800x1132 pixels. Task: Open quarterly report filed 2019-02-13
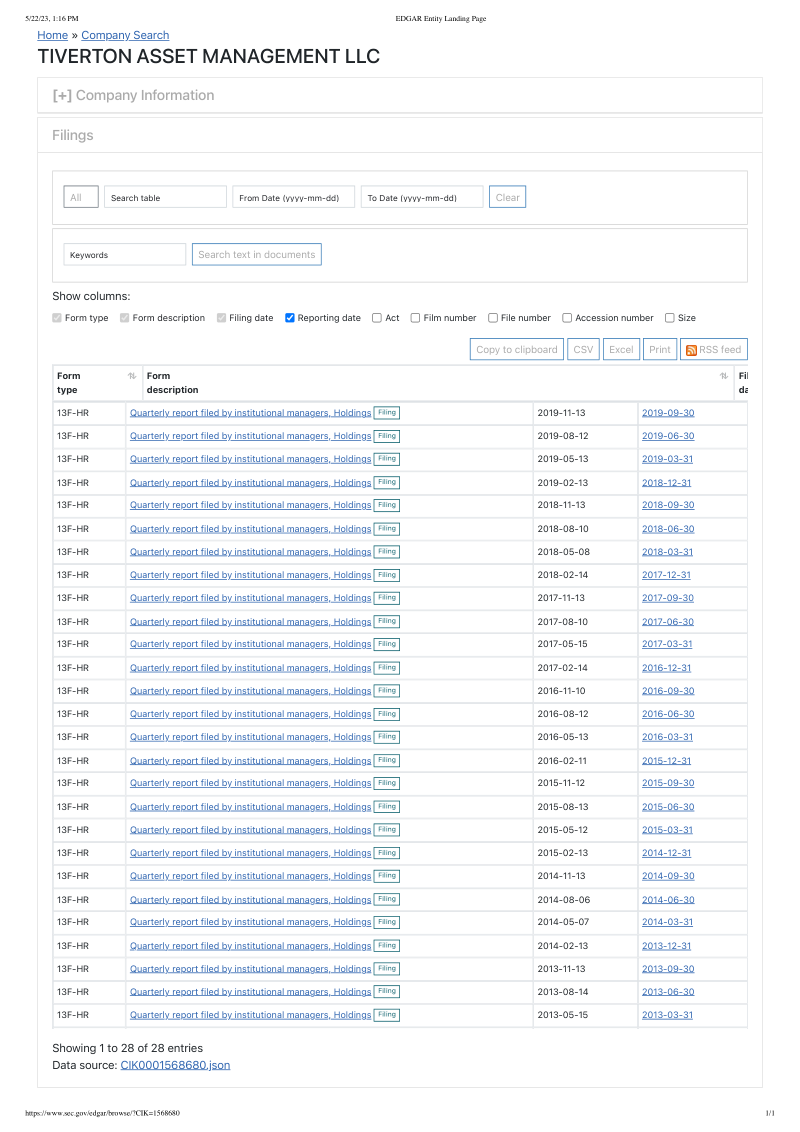[x=251, y=482]
